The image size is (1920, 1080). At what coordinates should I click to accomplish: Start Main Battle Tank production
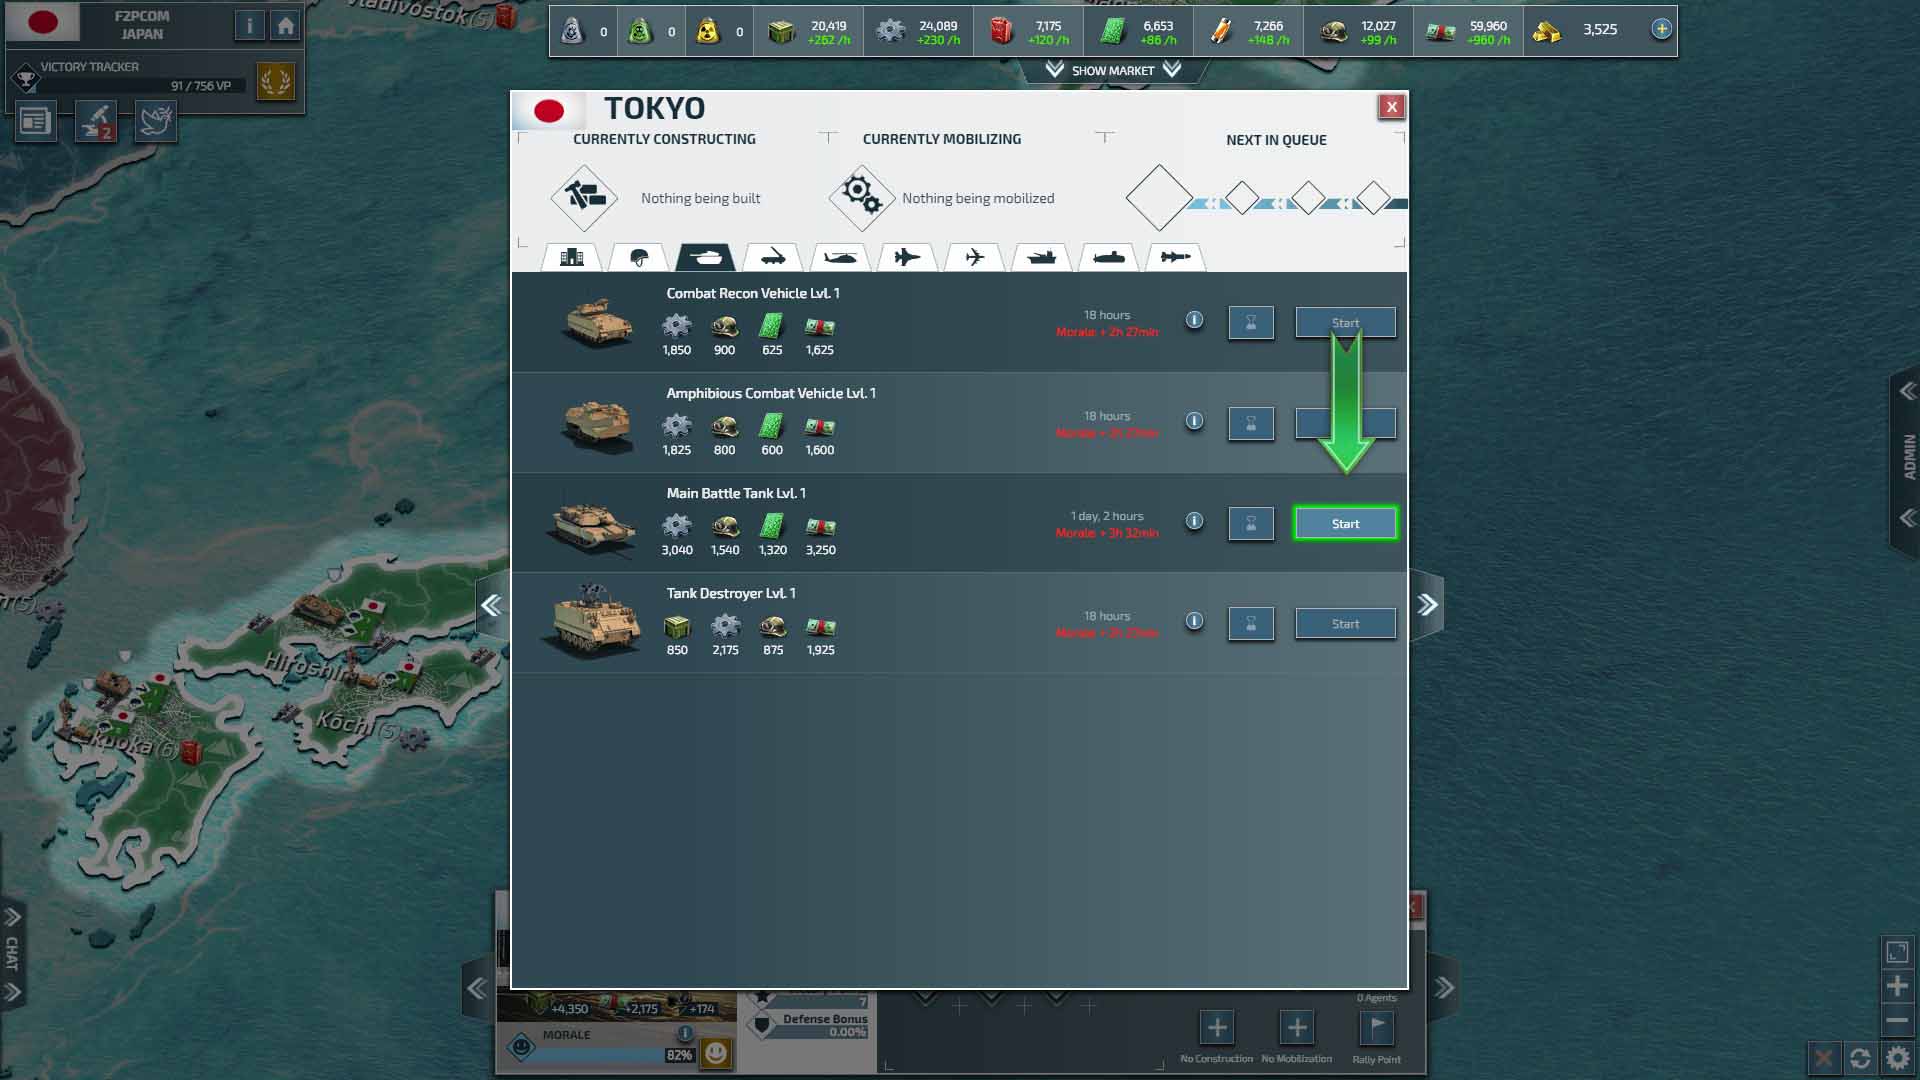click(x=1345, y=524)
